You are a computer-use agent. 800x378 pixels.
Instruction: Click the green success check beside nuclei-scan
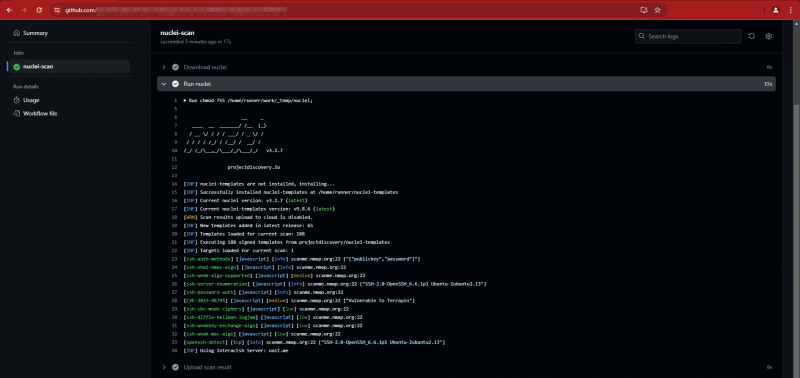(x=17, y=66)
